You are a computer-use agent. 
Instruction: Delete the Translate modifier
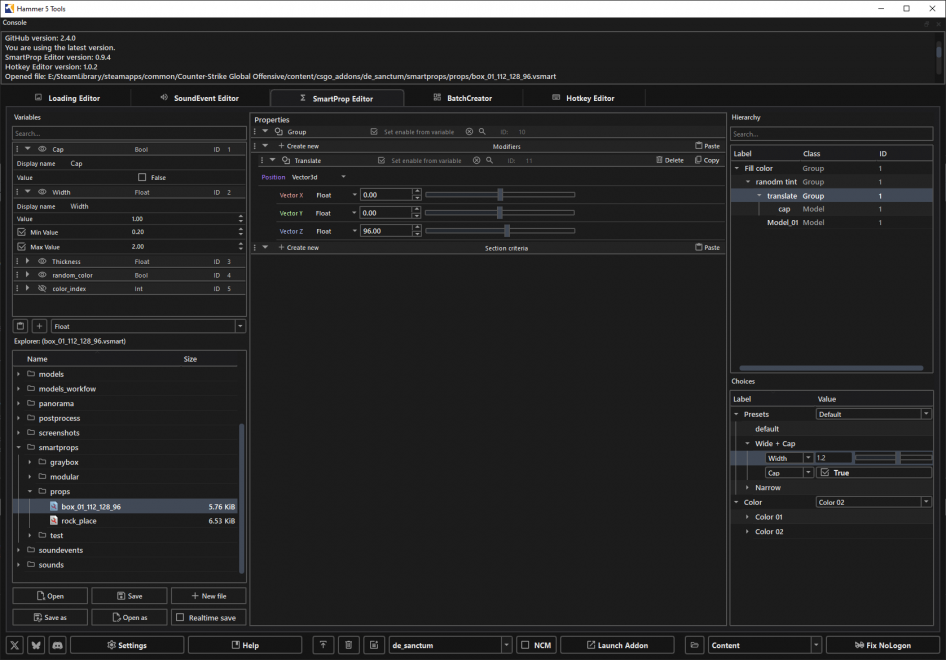(669, 160)
